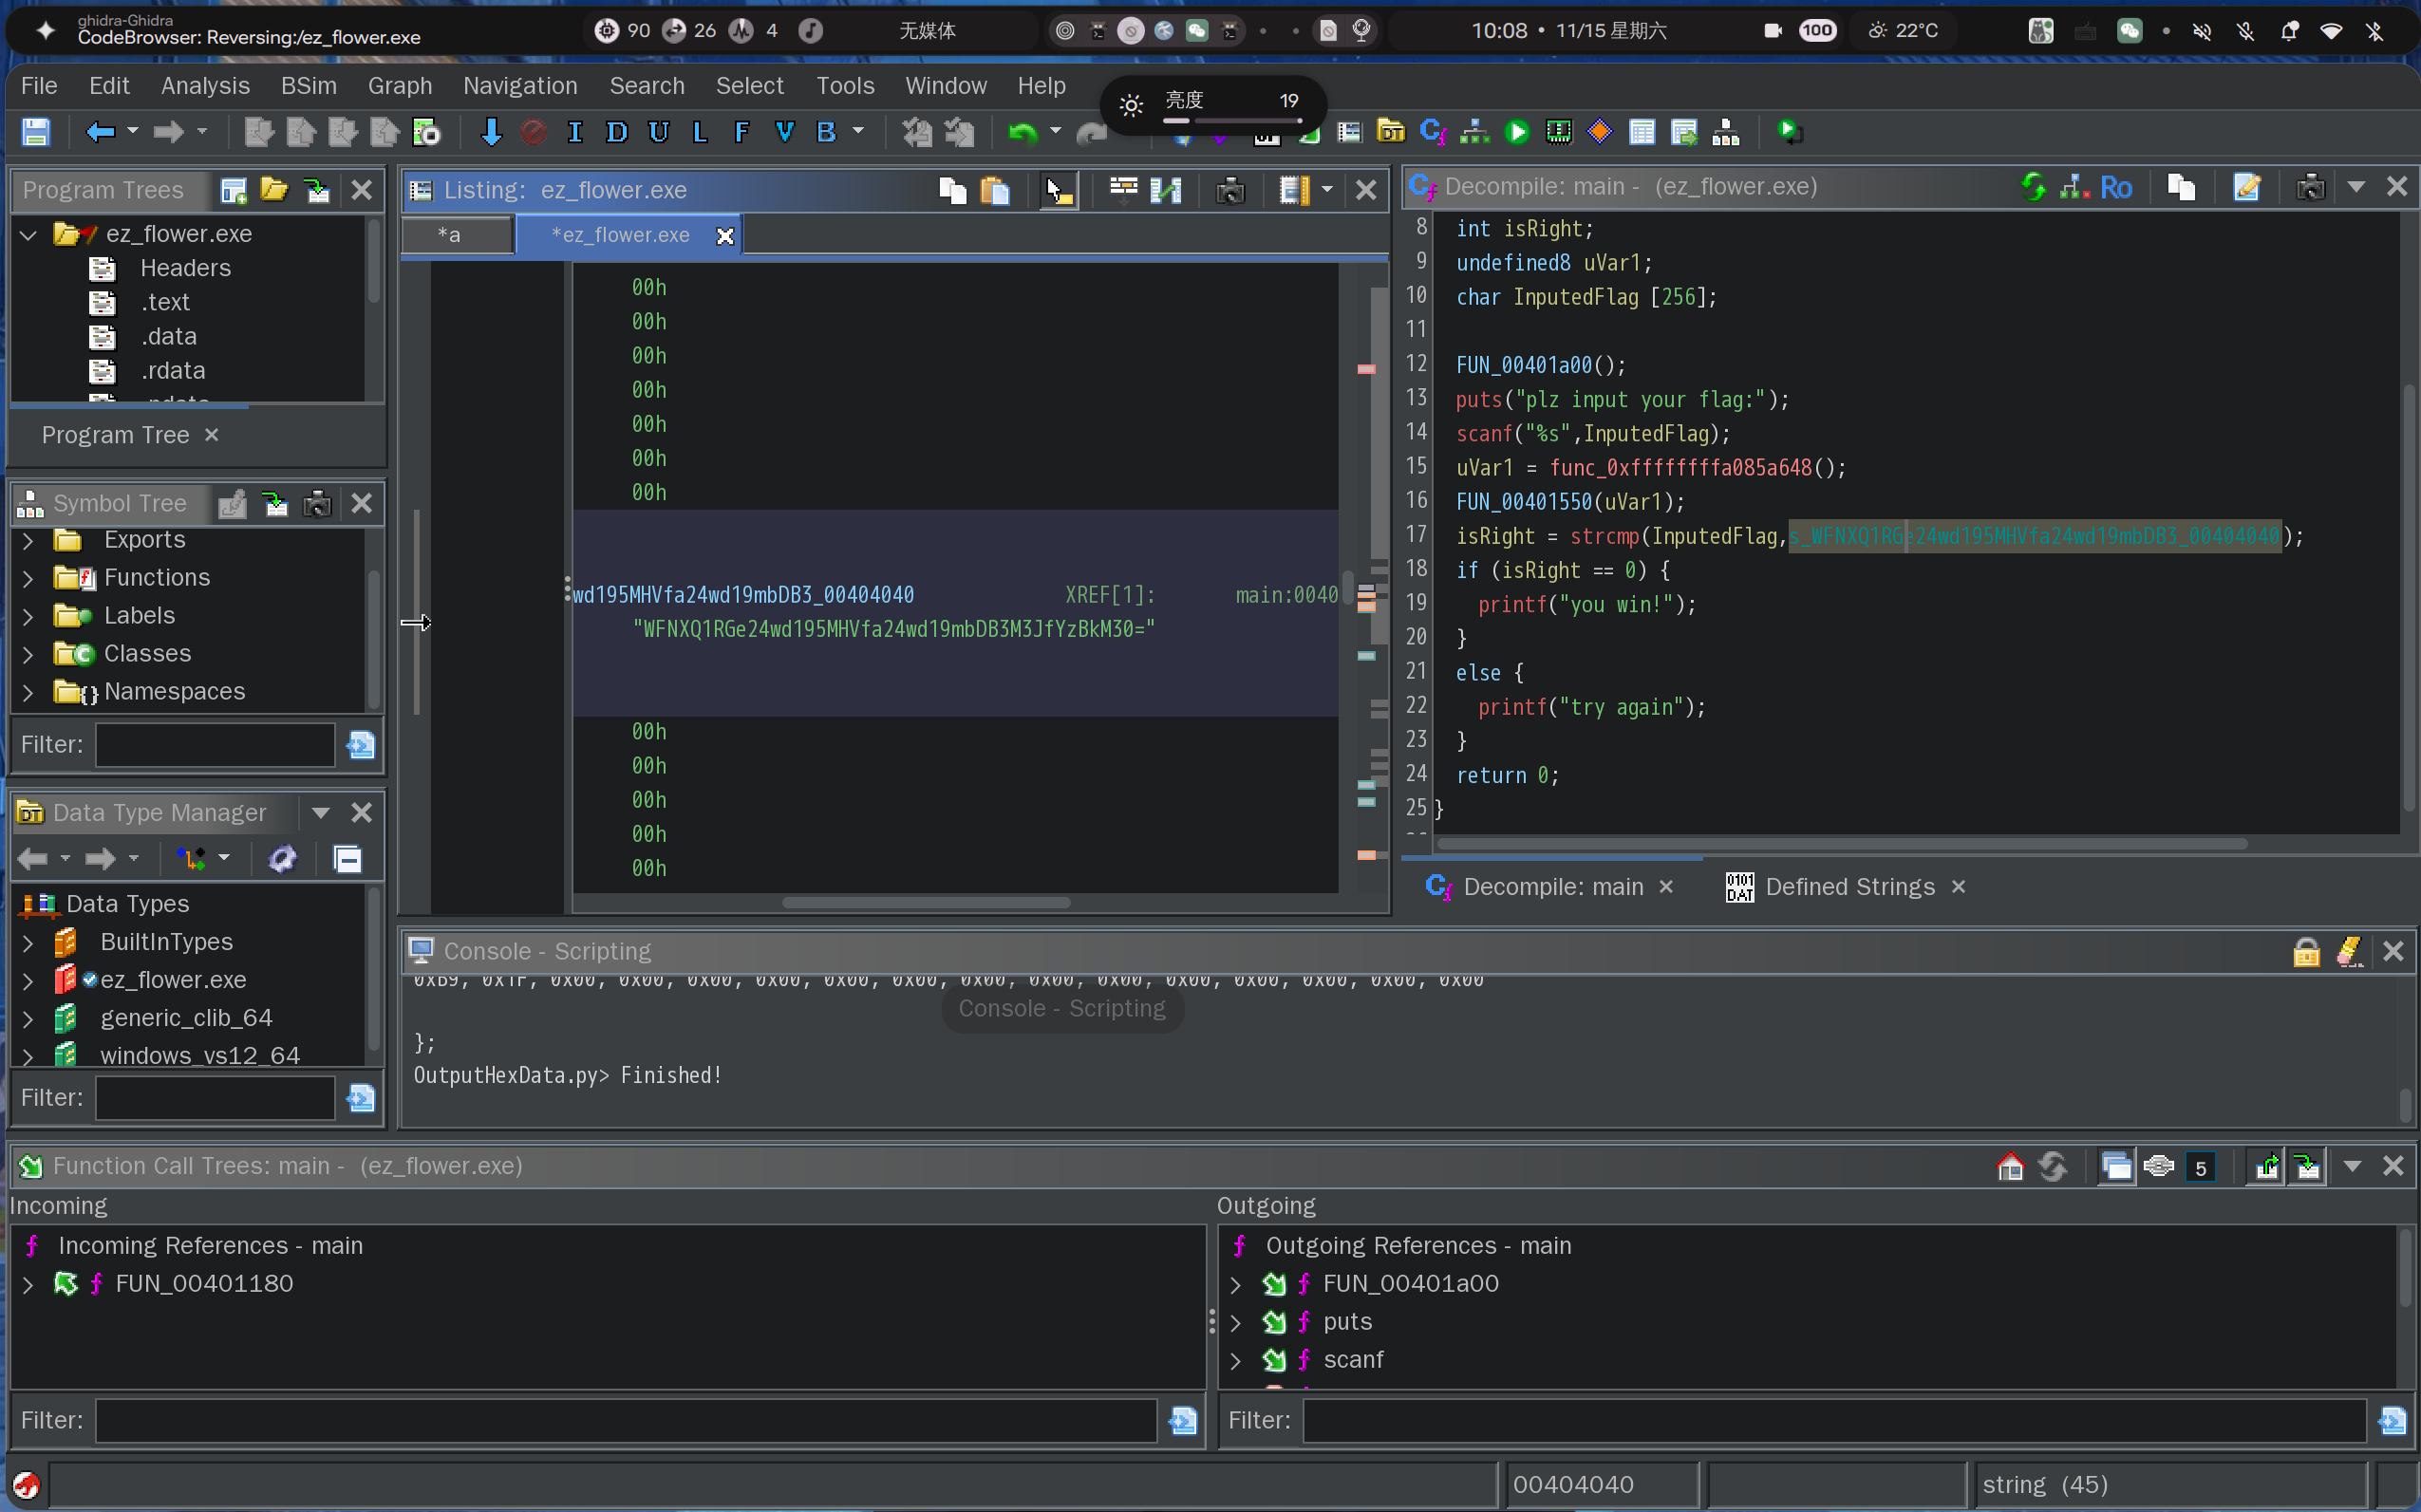2421x1512 pixels.
Task: Expand the Functions folder in Symbol Tree
Action: 28,578
